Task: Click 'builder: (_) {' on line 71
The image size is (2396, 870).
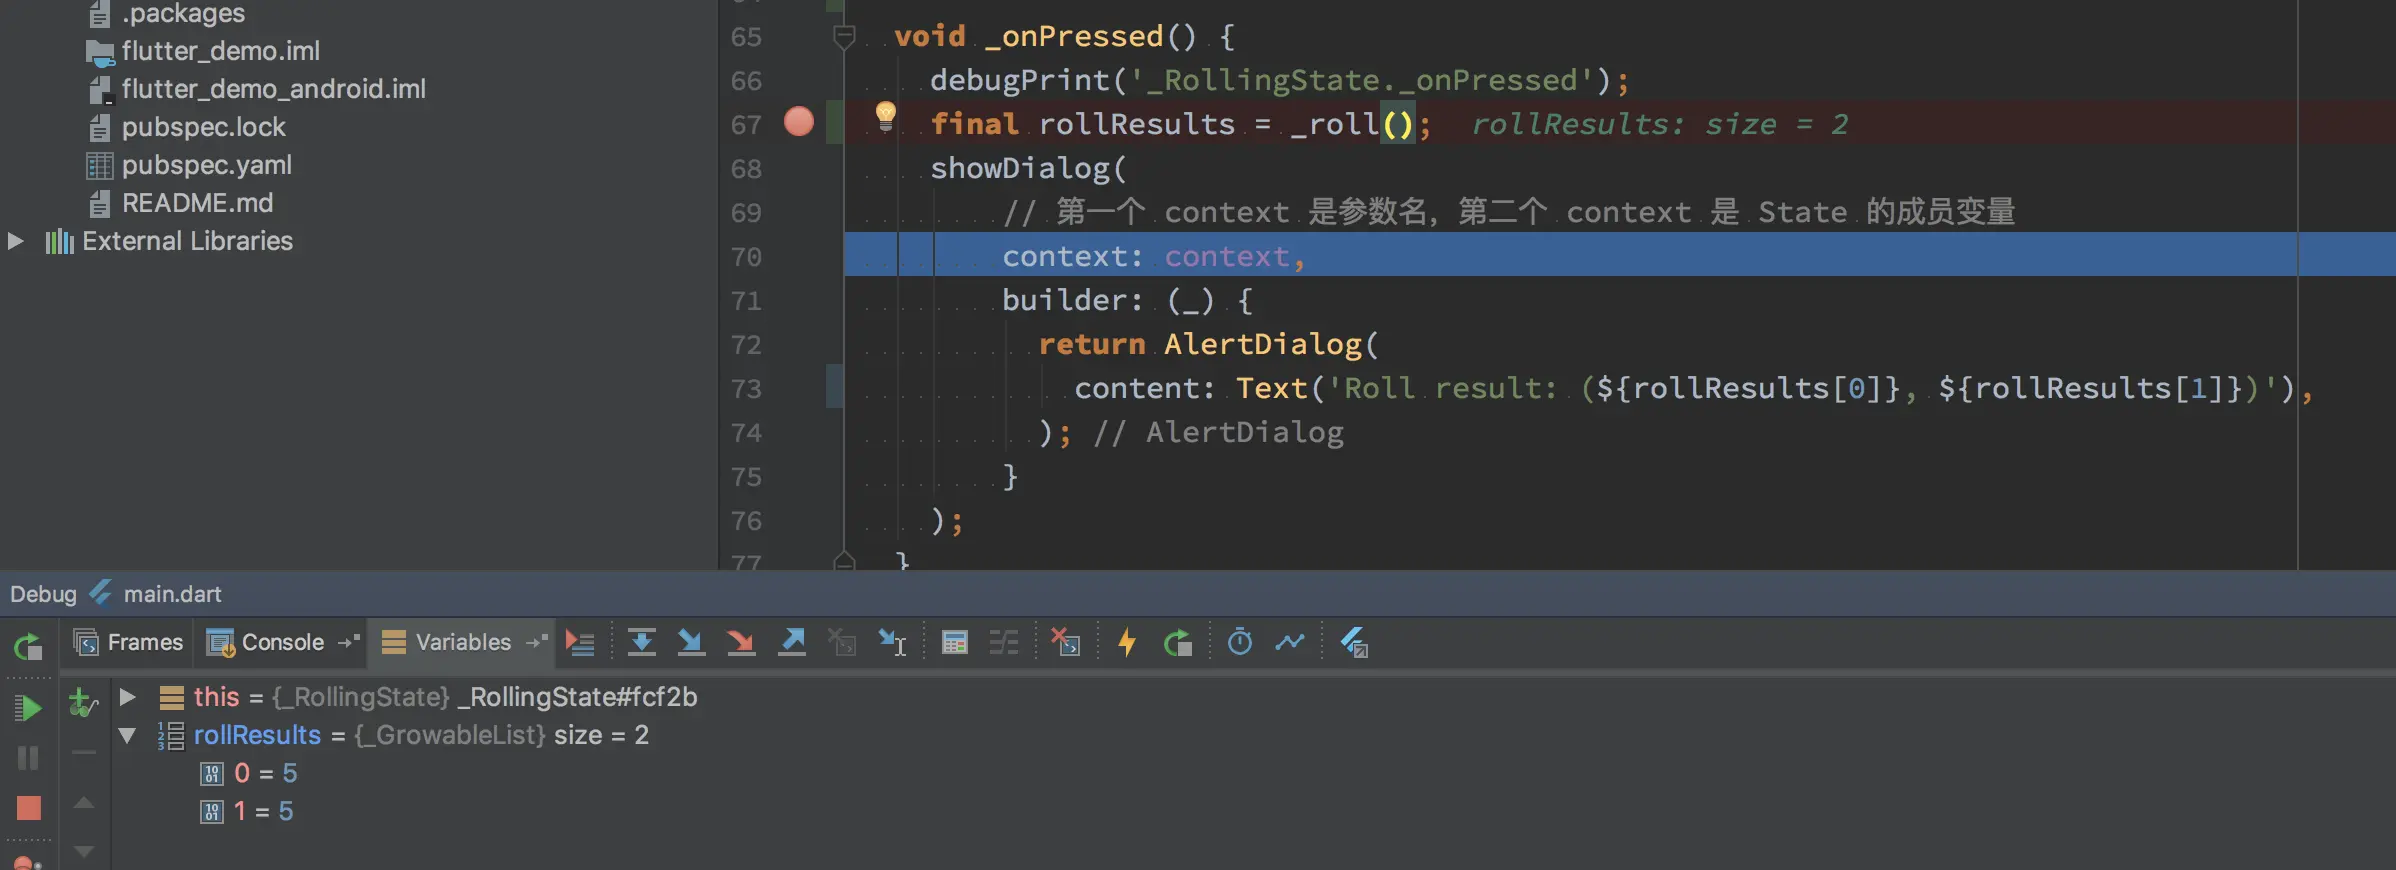Action: click(x=1127, y=300)
